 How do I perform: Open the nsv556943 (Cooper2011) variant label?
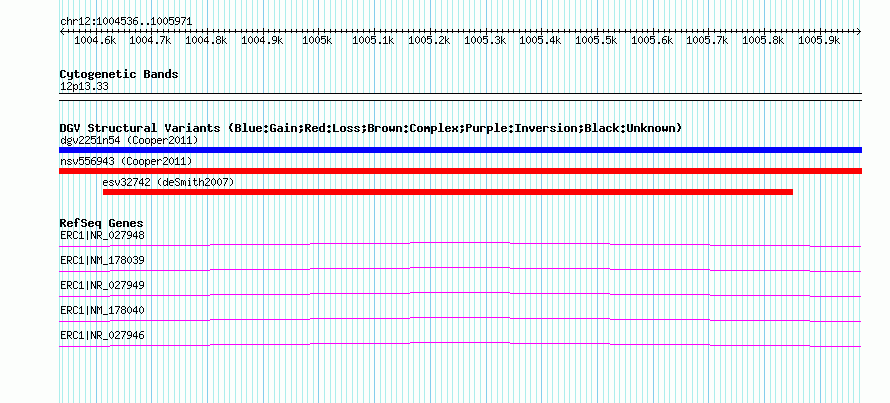(x=126, y=161)
